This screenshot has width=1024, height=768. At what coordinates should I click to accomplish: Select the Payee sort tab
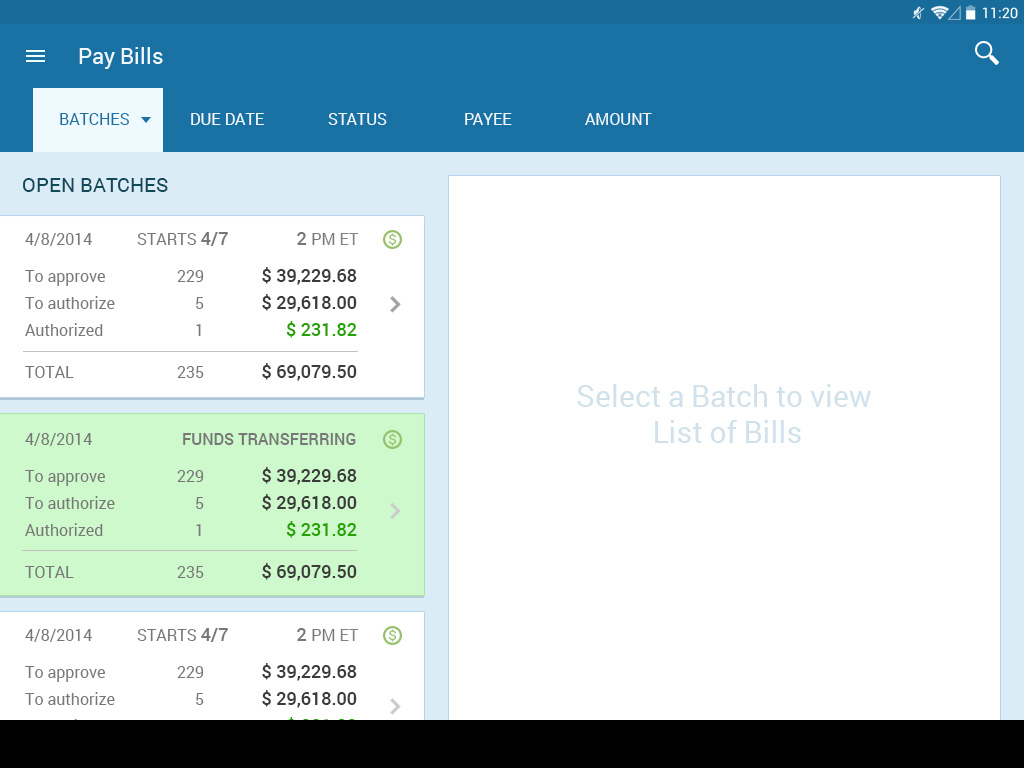488,120
